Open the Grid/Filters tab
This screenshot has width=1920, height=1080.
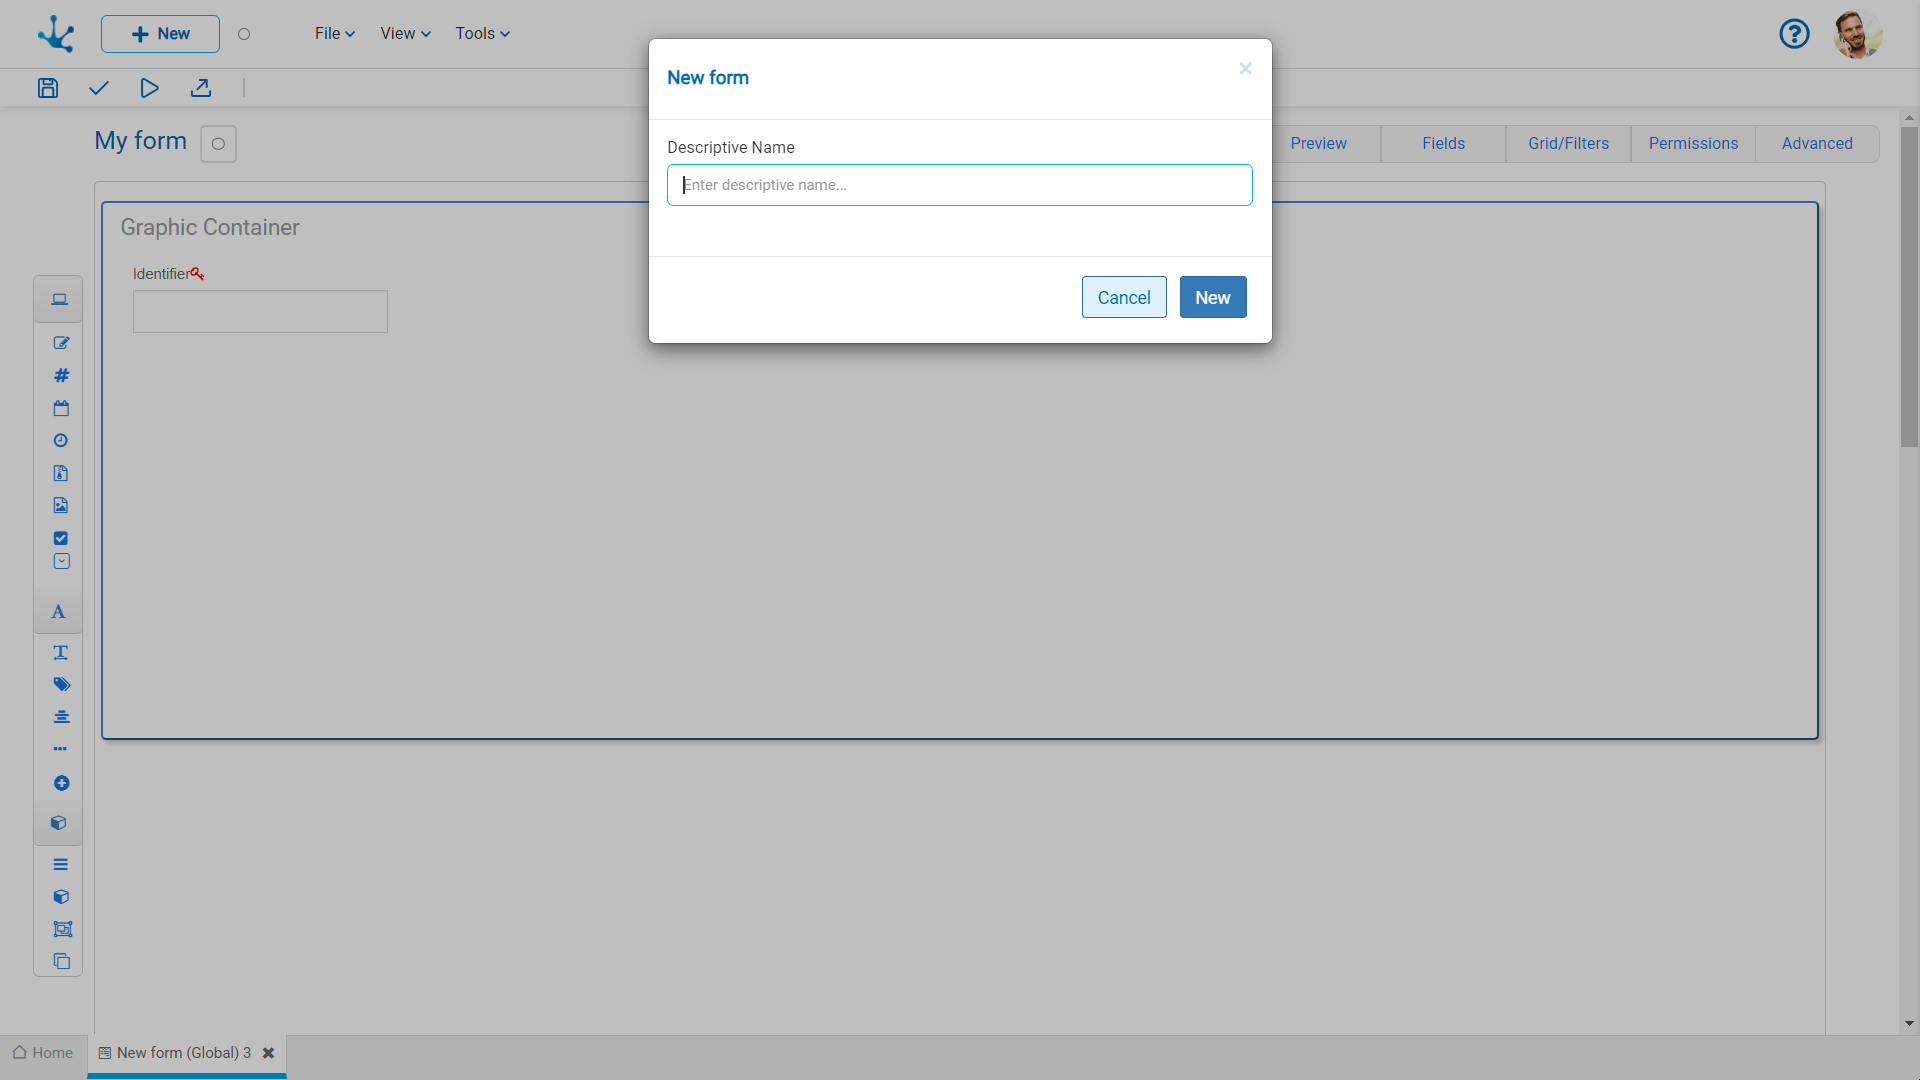[x=1568, y=144]
